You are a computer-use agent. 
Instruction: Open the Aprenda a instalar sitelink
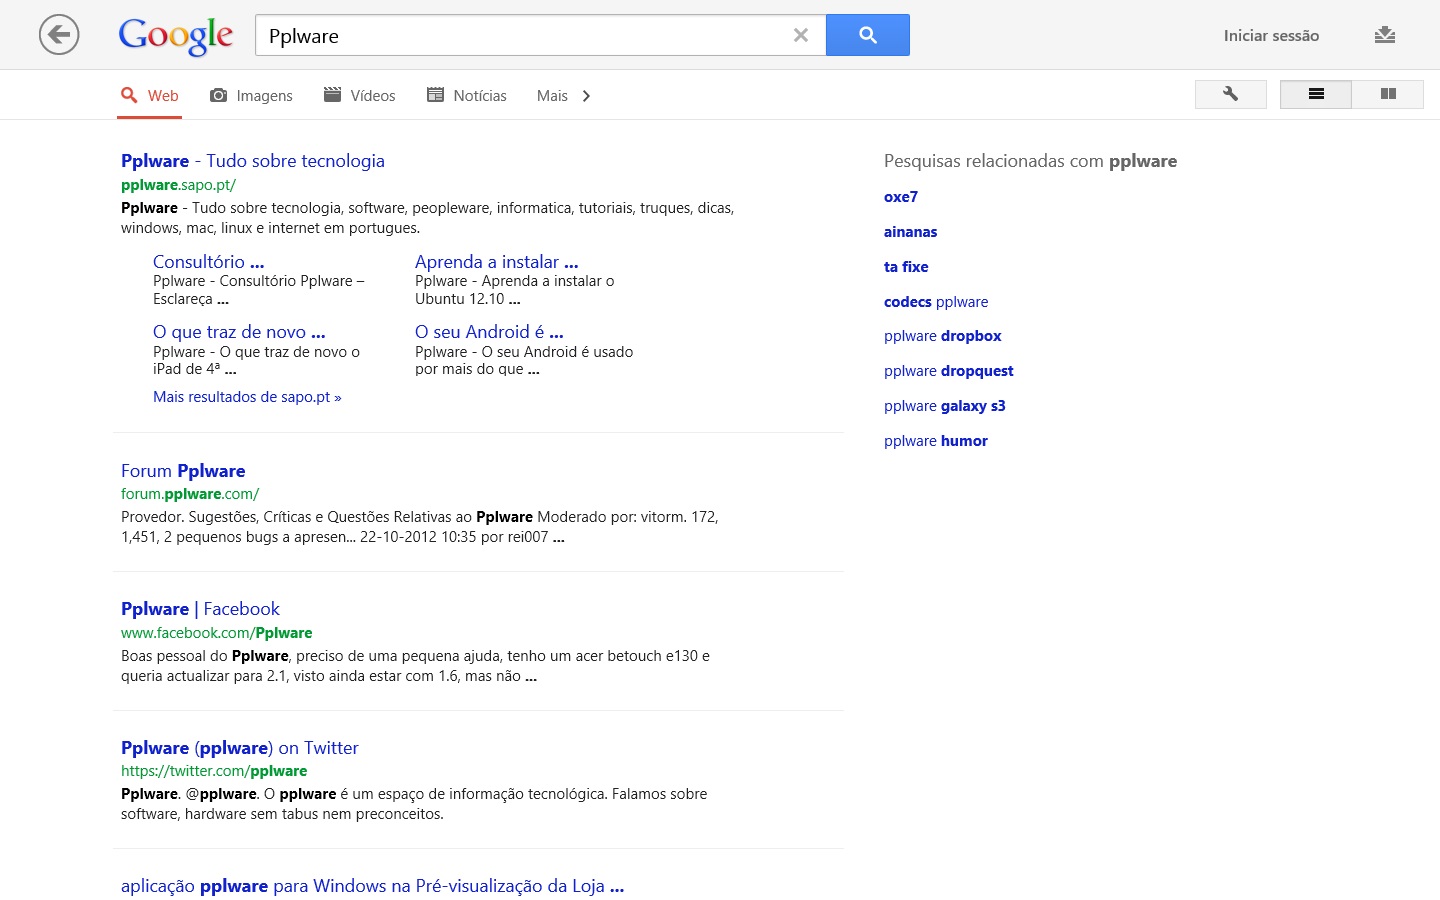point(497,262)
